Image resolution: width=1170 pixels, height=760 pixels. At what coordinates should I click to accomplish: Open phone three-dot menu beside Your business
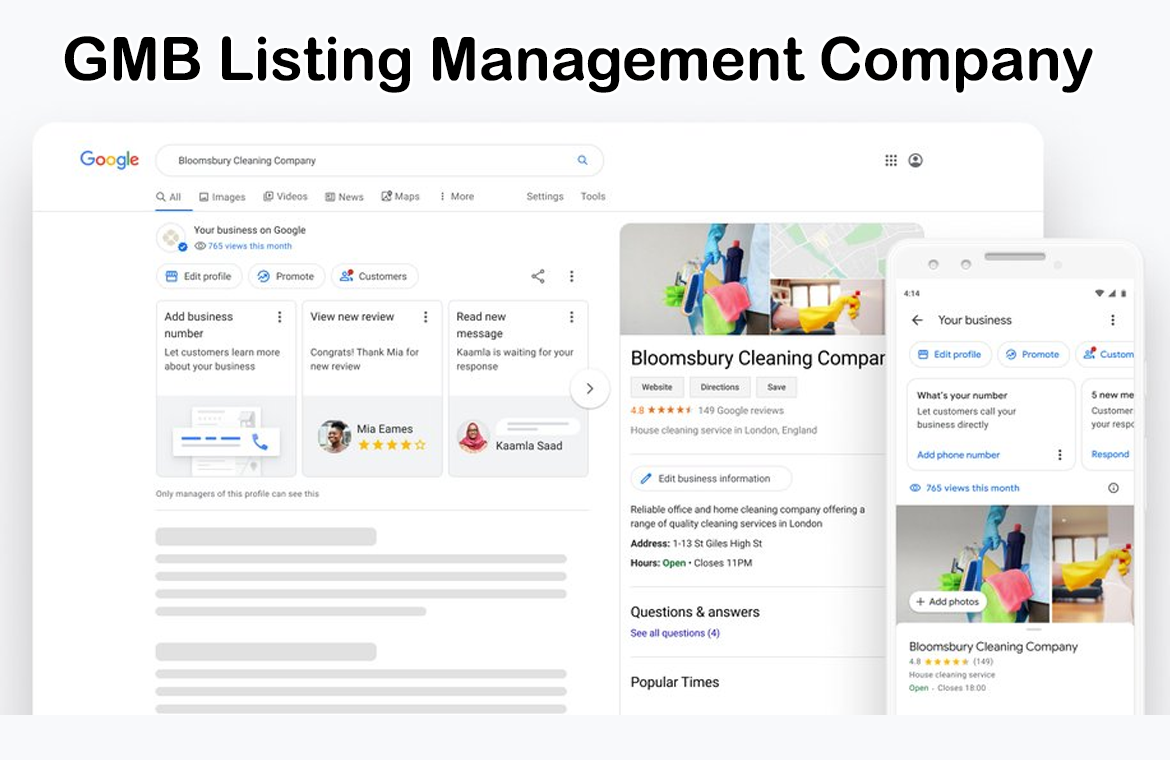pyautogui.click(x=1113, y=320)
